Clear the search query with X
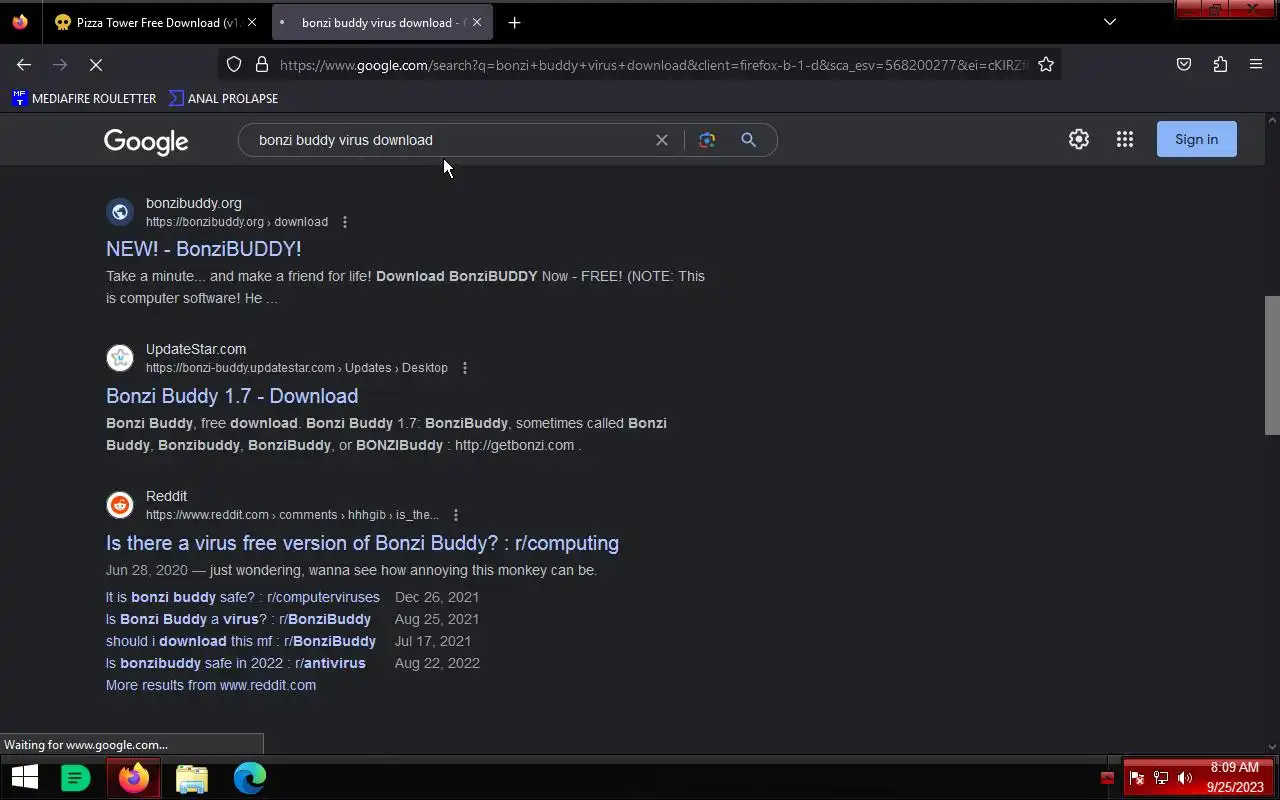 661,140
